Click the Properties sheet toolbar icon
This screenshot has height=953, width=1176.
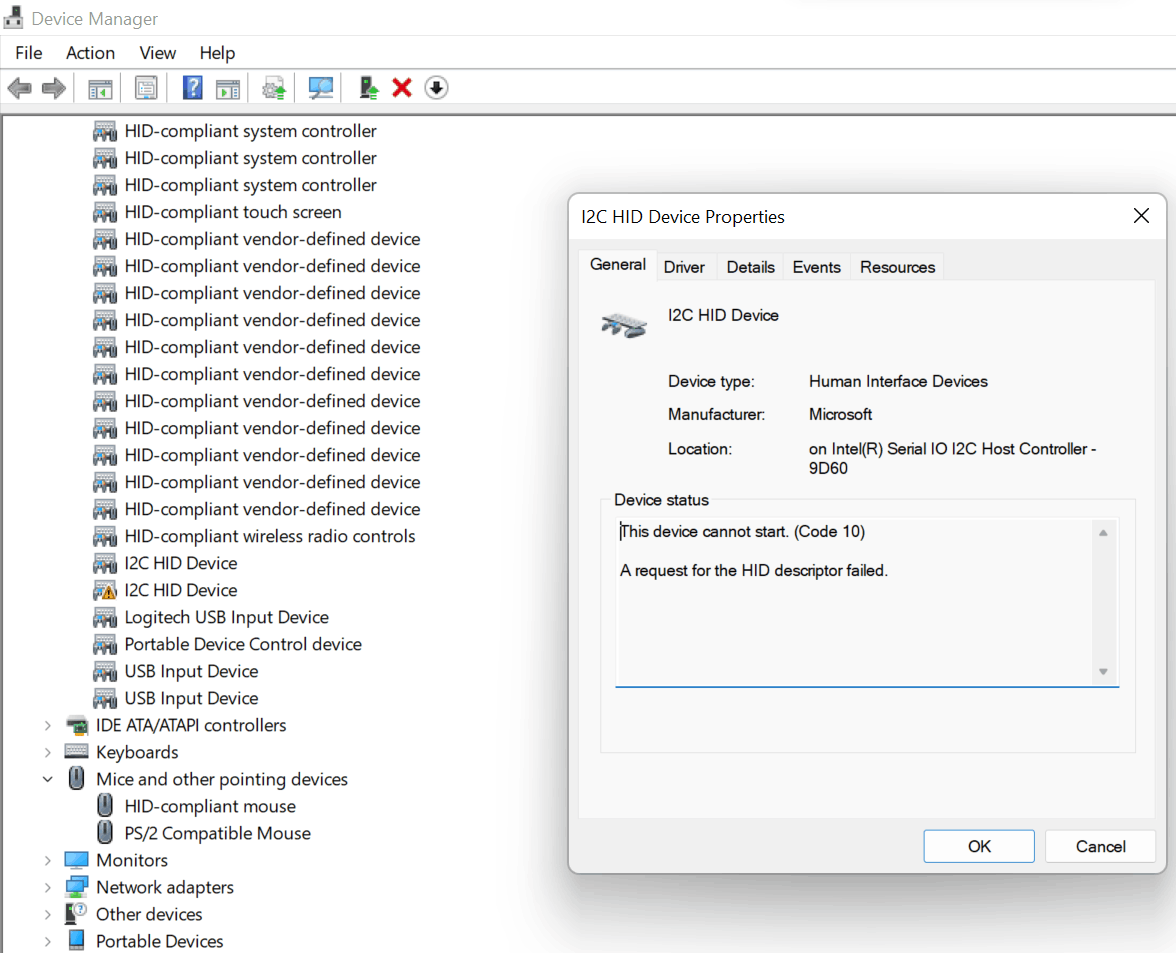[146, 88]
